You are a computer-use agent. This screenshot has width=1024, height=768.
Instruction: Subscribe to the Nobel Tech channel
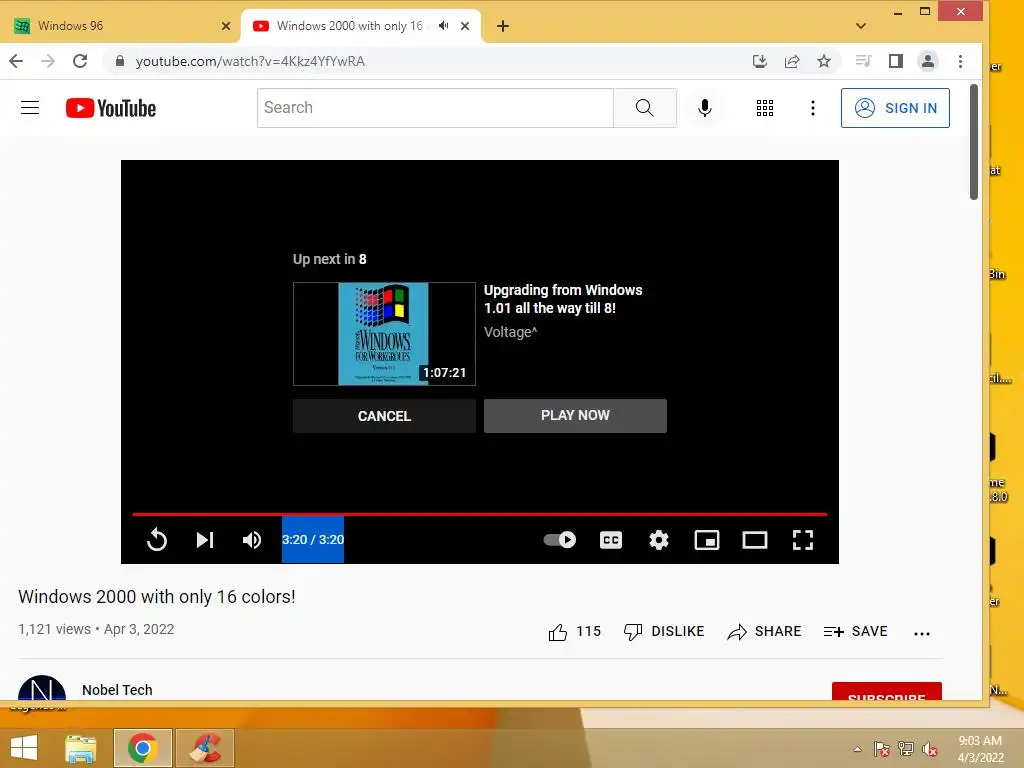tap(887, 692)
